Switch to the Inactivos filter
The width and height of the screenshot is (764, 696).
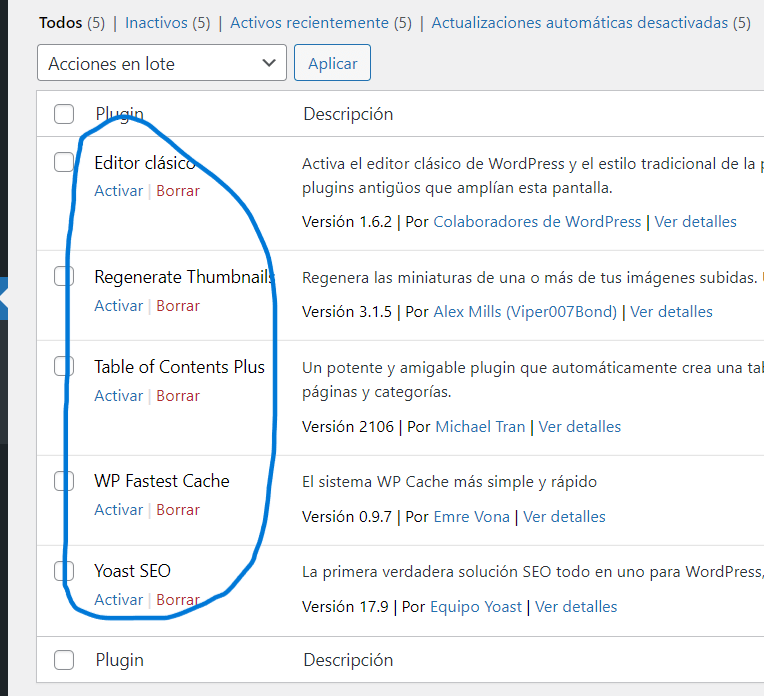coord(156,23)
